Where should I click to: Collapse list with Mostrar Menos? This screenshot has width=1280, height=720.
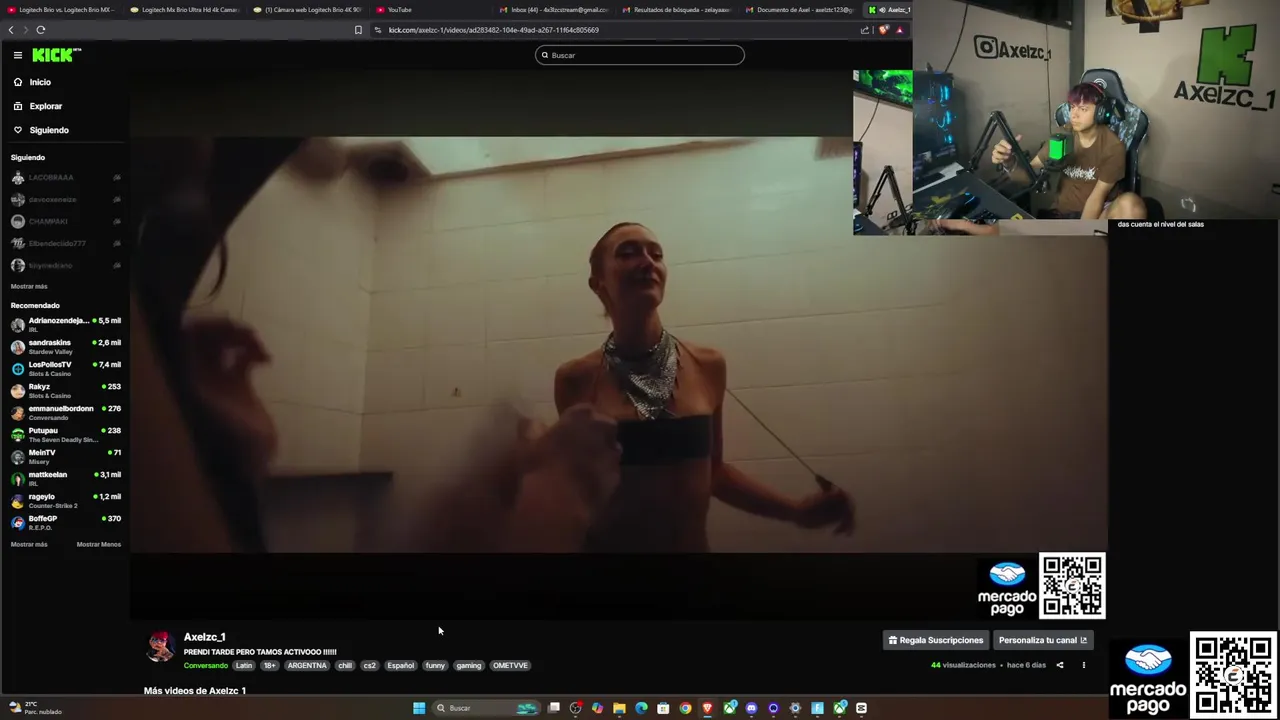99,544
